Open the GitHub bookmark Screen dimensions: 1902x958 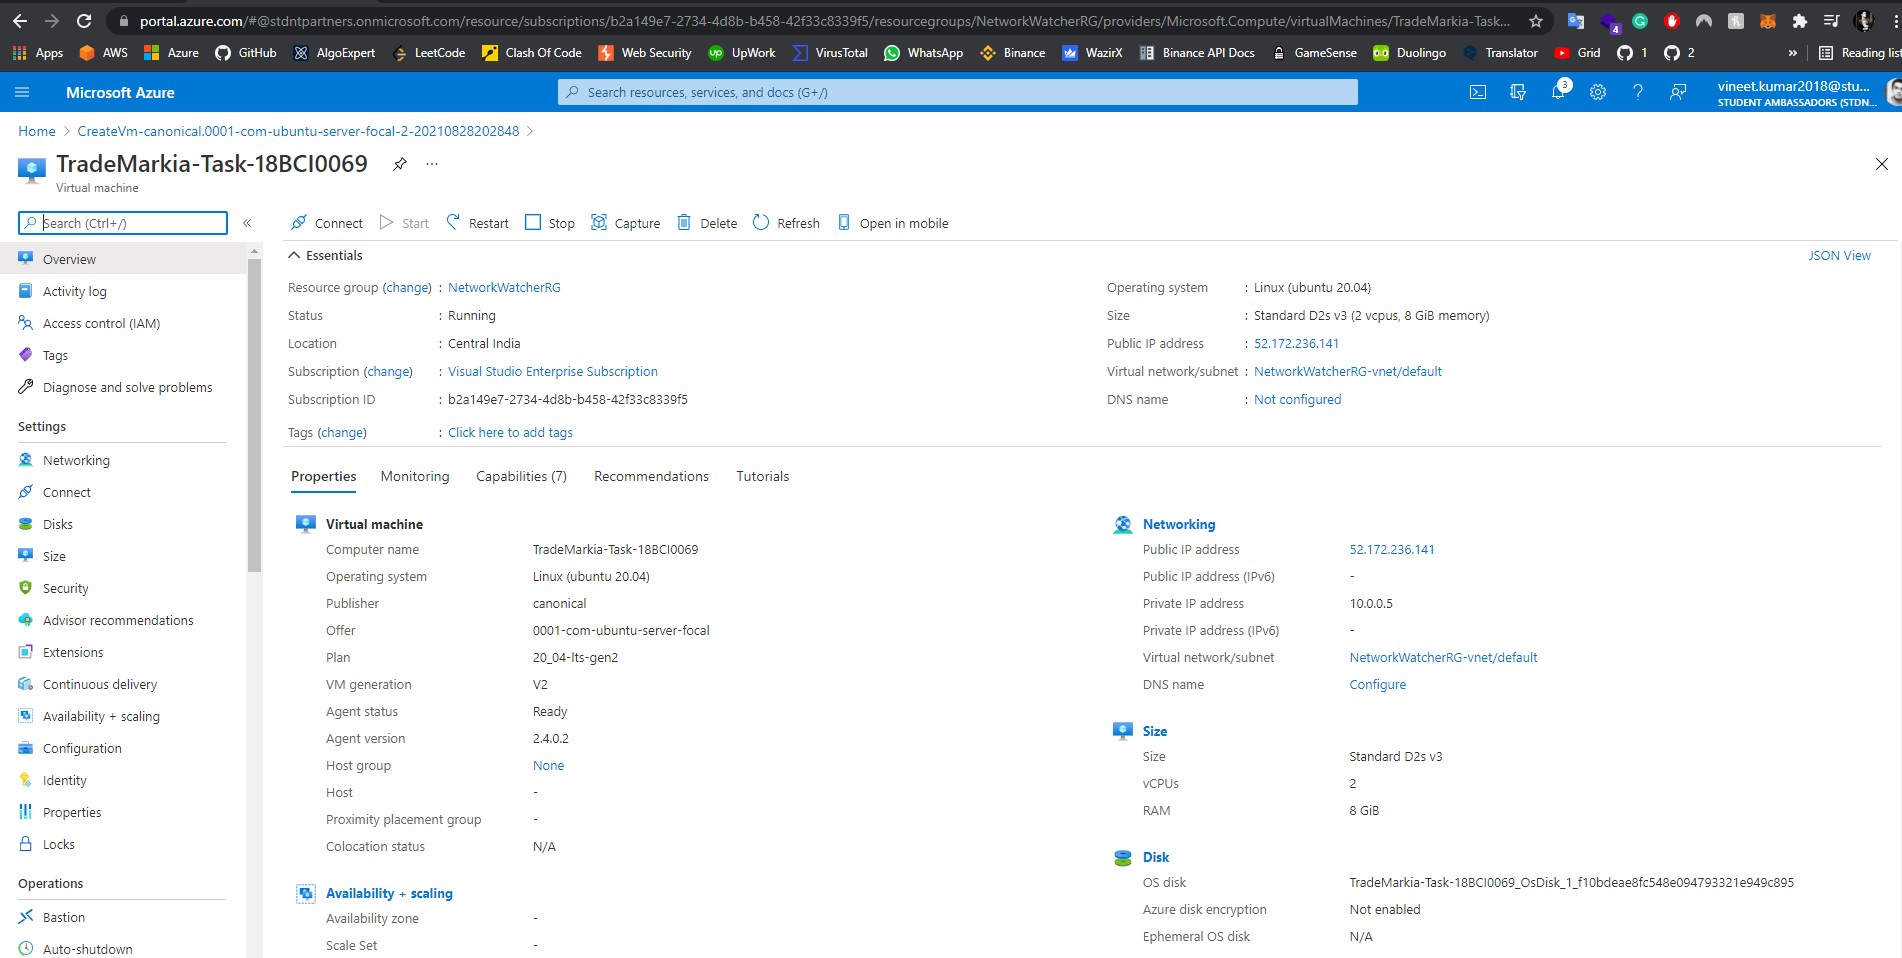pos(246,53)
